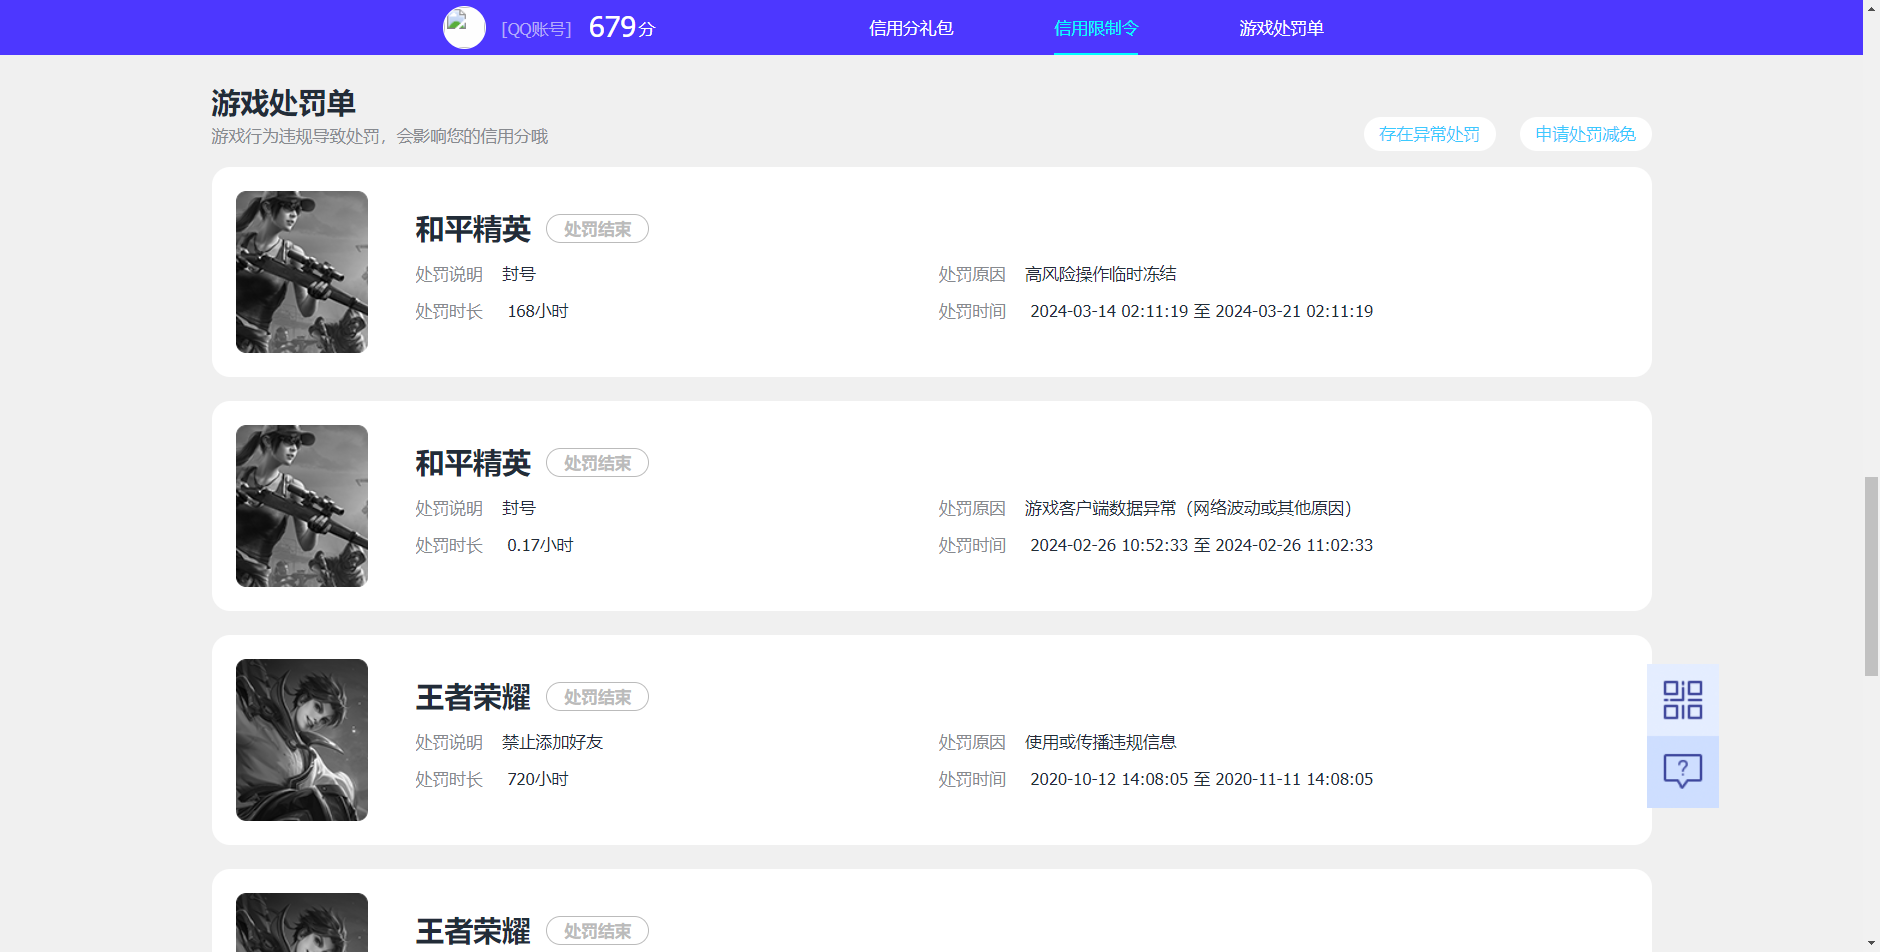Click the reason text 使用或传播违规信息

[1100, 742]
